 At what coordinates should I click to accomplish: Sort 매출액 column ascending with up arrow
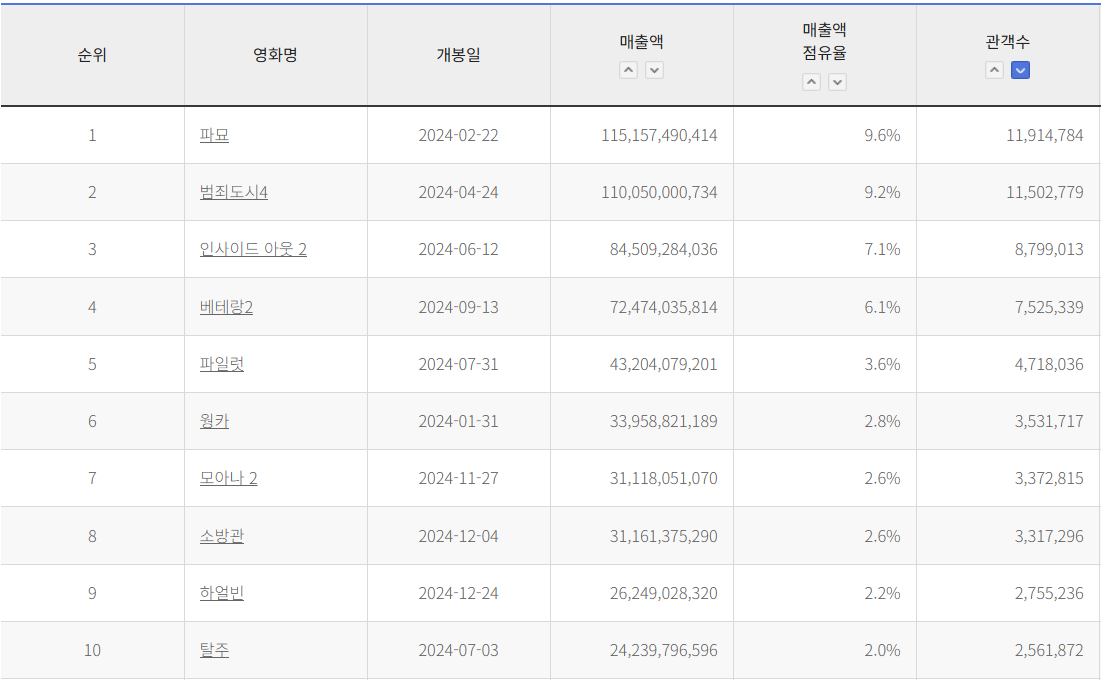pos(628,70)
